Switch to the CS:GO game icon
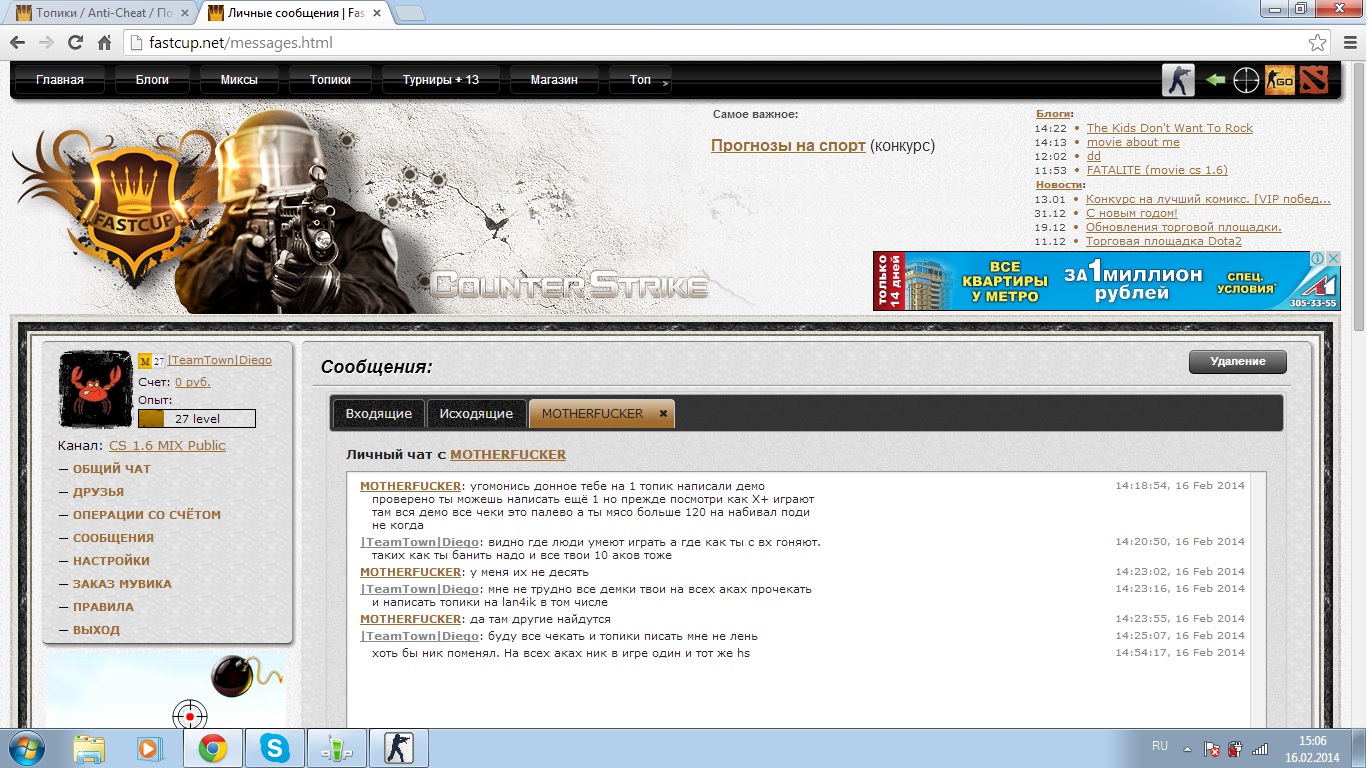Image resolution: width=1372 pixels, height=768 pixels. 1280,80
